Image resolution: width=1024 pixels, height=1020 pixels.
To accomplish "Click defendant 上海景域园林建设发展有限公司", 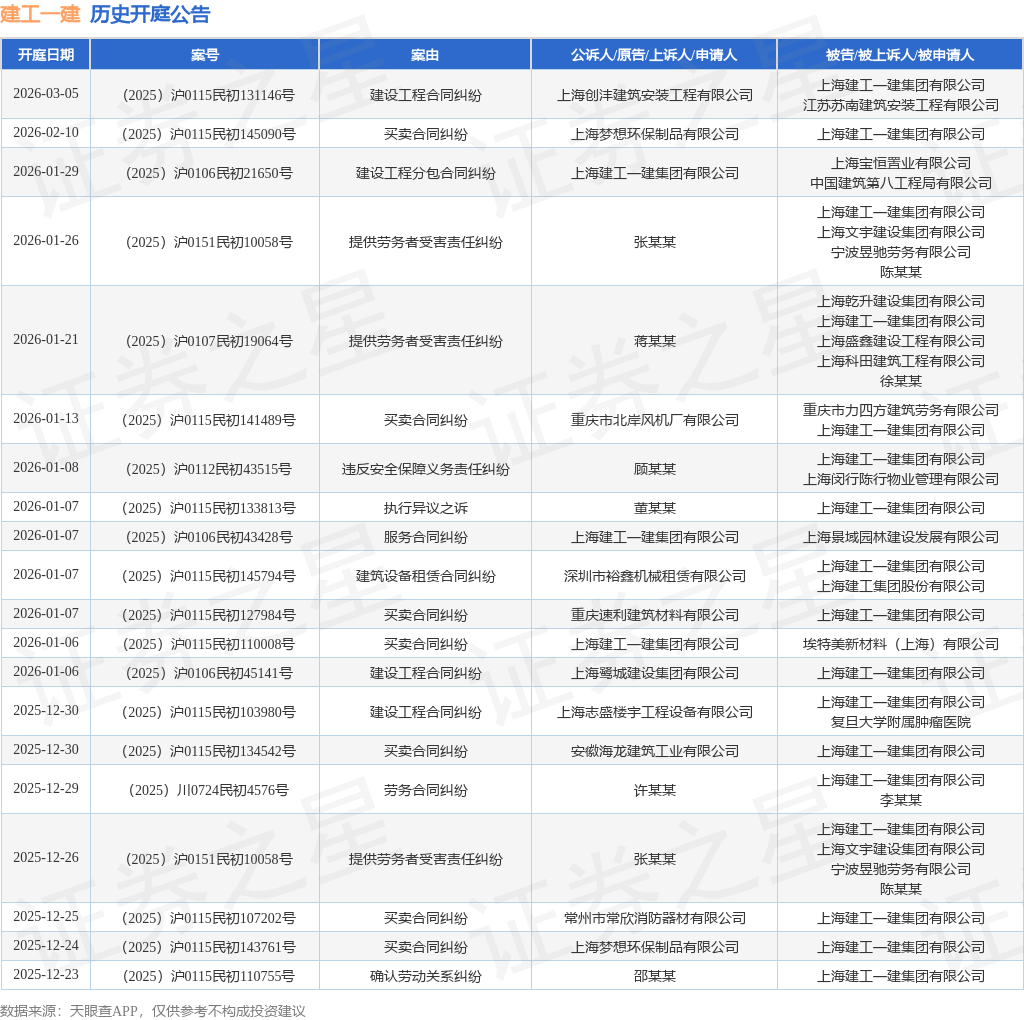I will (x=901, y=537).
